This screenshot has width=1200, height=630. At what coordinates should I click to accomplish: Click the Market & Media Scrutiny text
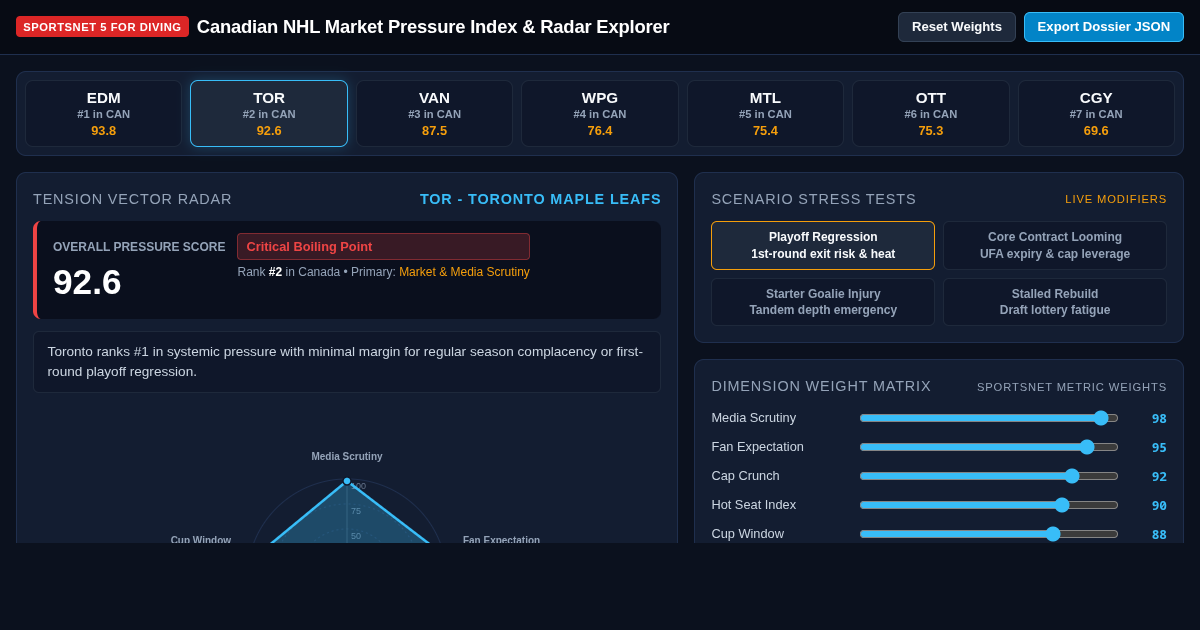[464, 272]
